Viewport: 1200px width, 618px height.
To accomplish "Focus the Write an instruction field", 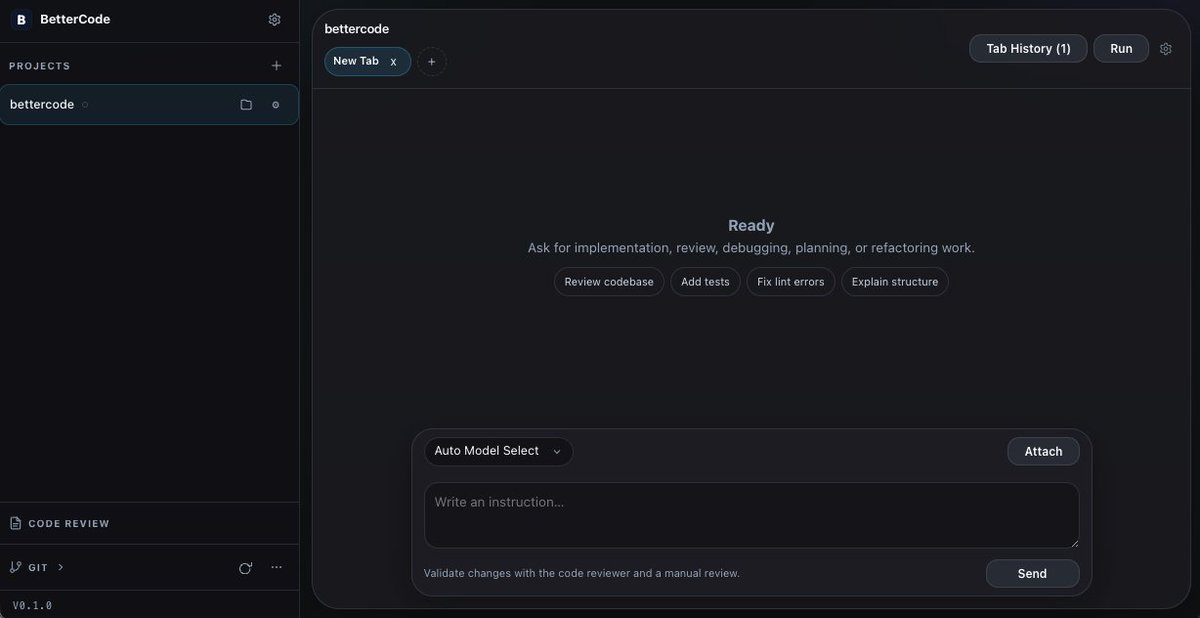I will (751, 515).
